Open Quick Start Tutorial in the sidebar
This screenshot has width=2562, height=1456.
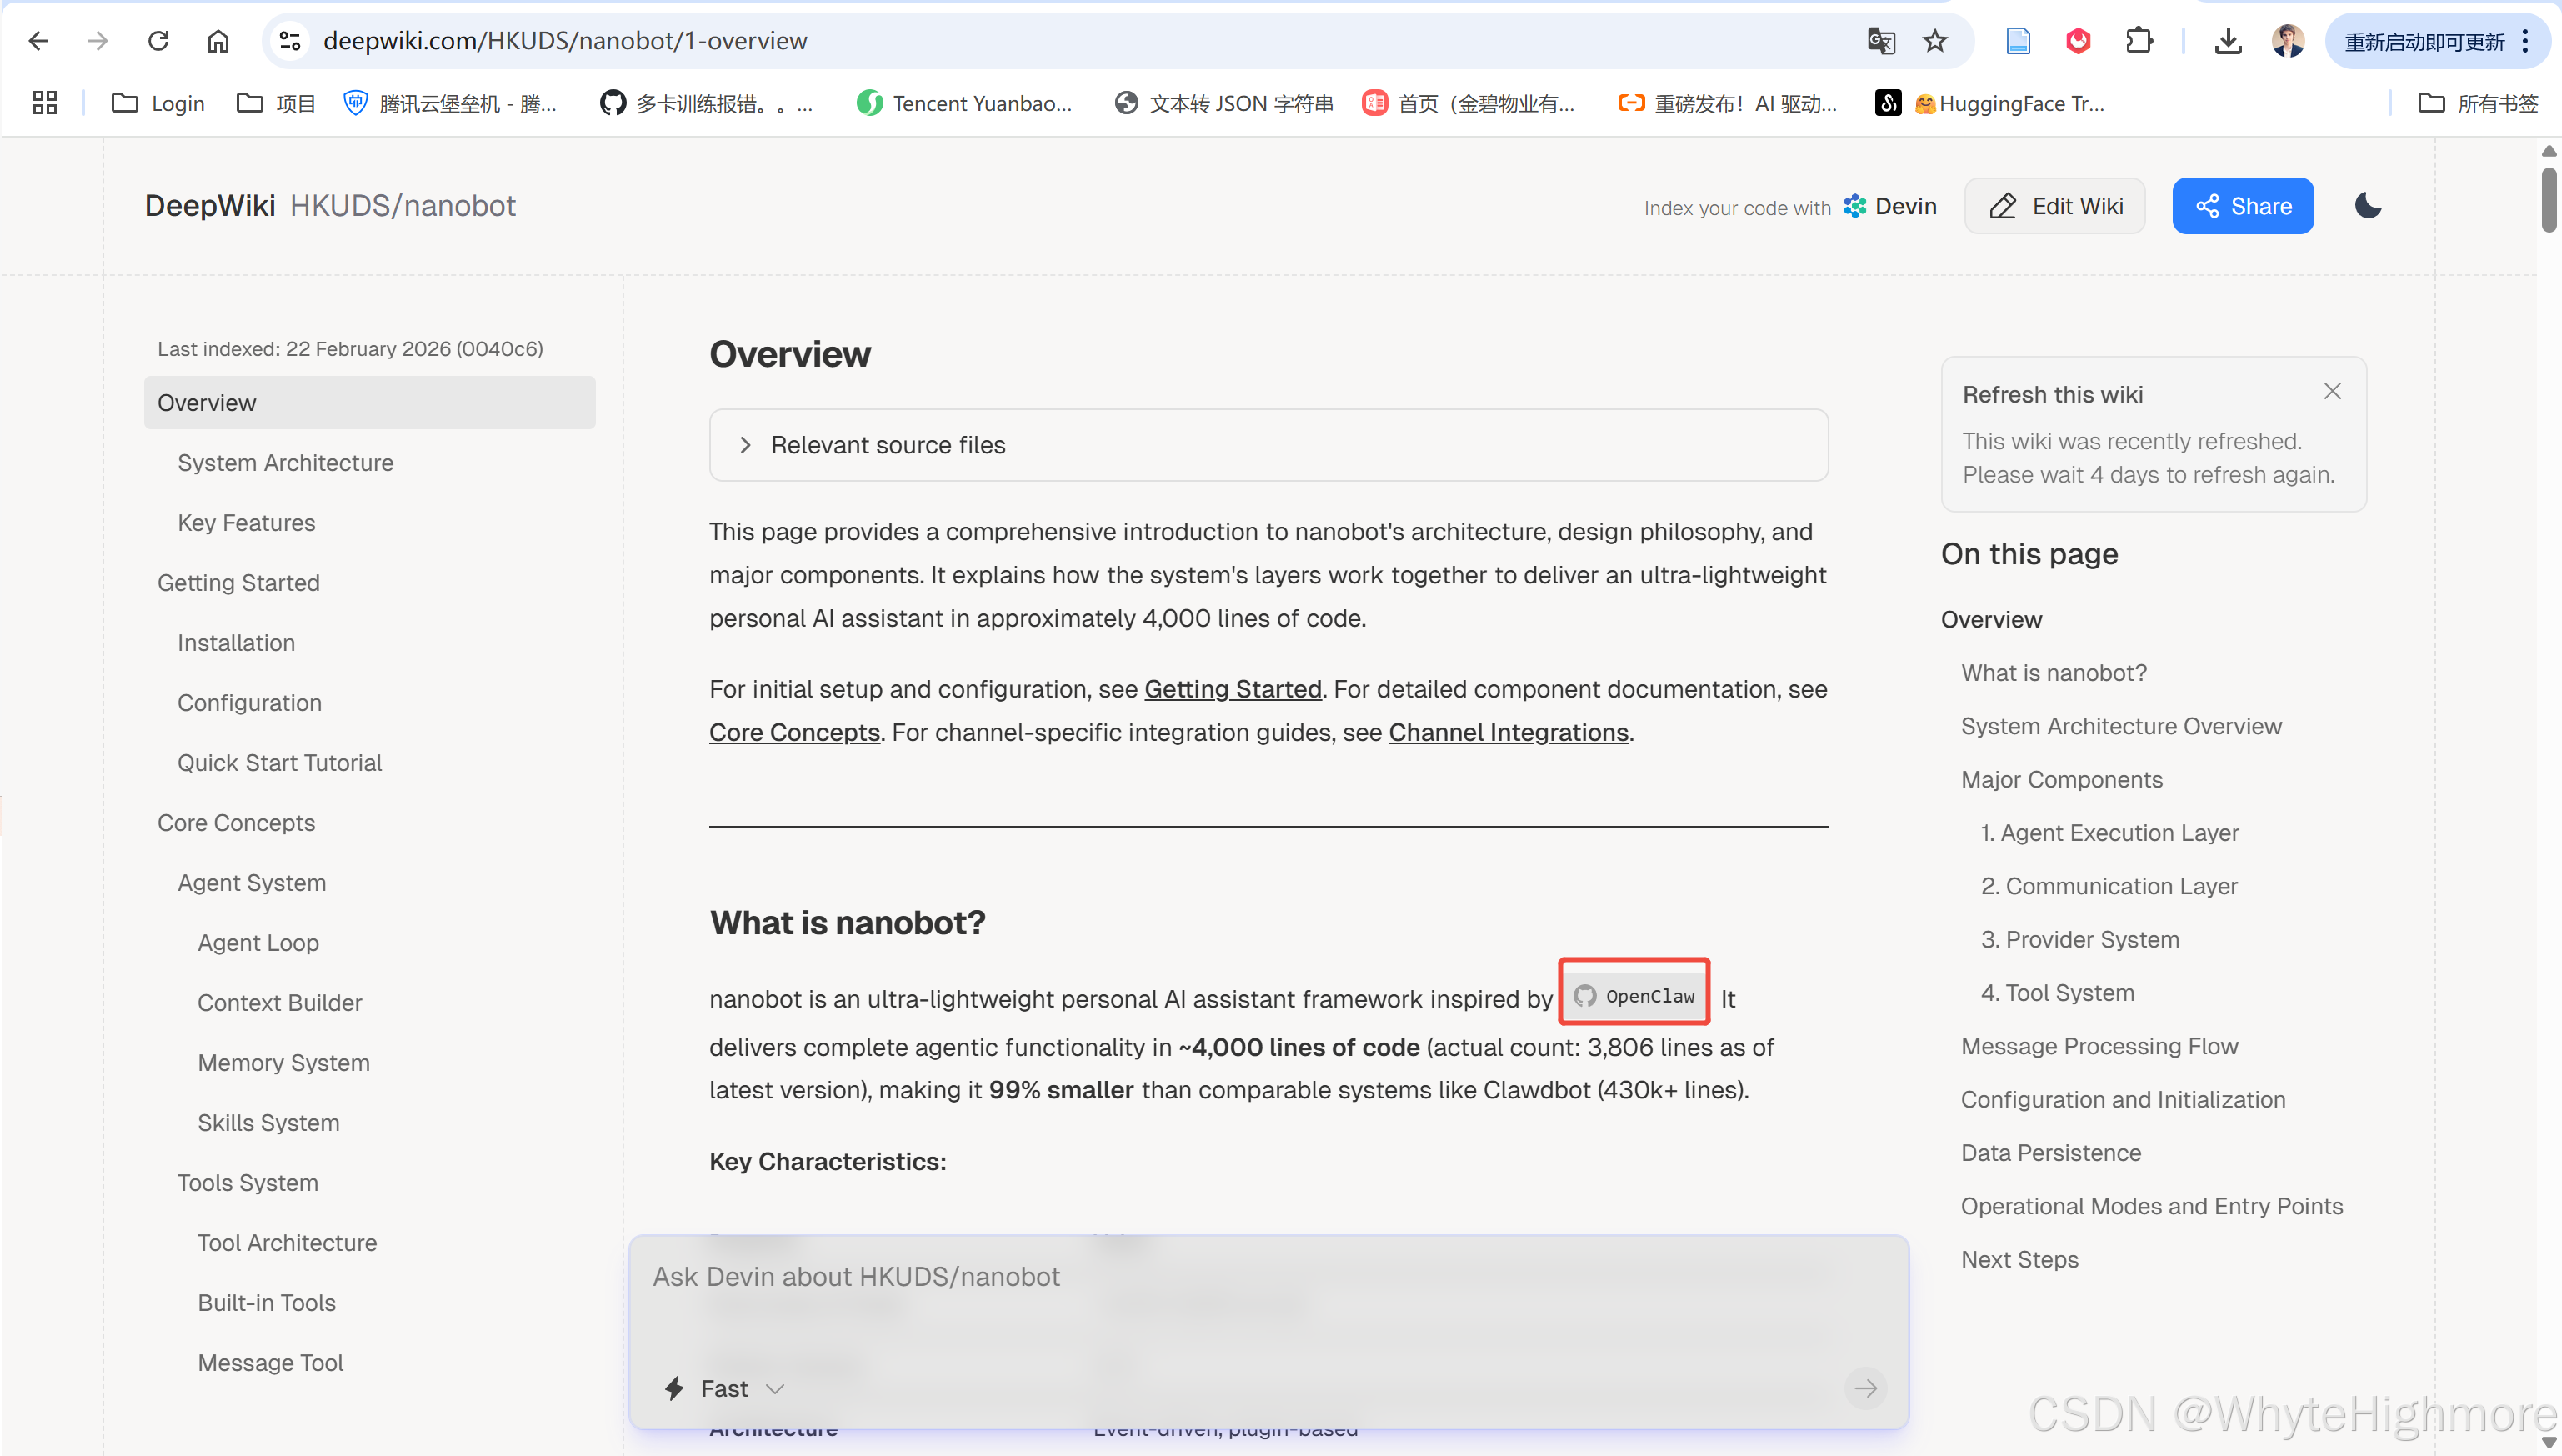pyautogui.click(x=280, y=763)
